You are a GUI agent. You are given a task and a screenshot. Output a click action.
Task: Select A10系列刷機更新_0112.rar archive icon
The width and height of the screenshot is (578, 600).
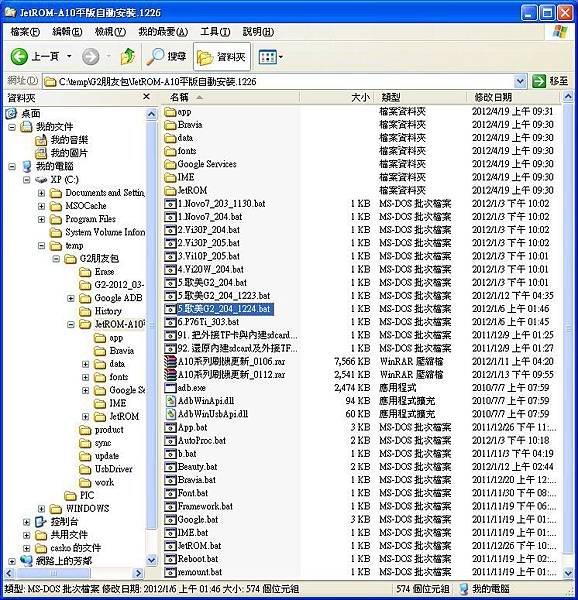pos(170,375)
